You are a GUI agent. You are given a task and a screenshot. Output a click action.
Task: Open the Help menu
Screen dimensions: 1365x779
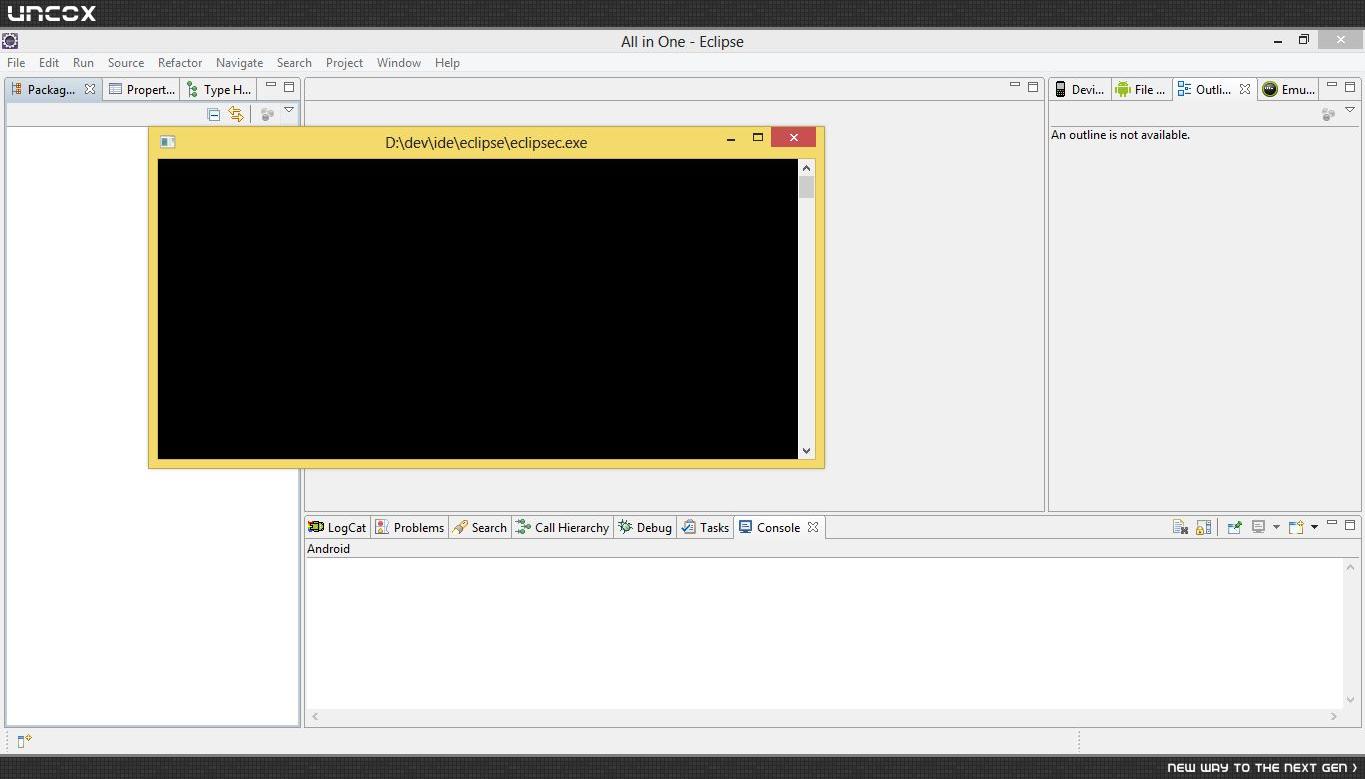click(447, 62)
